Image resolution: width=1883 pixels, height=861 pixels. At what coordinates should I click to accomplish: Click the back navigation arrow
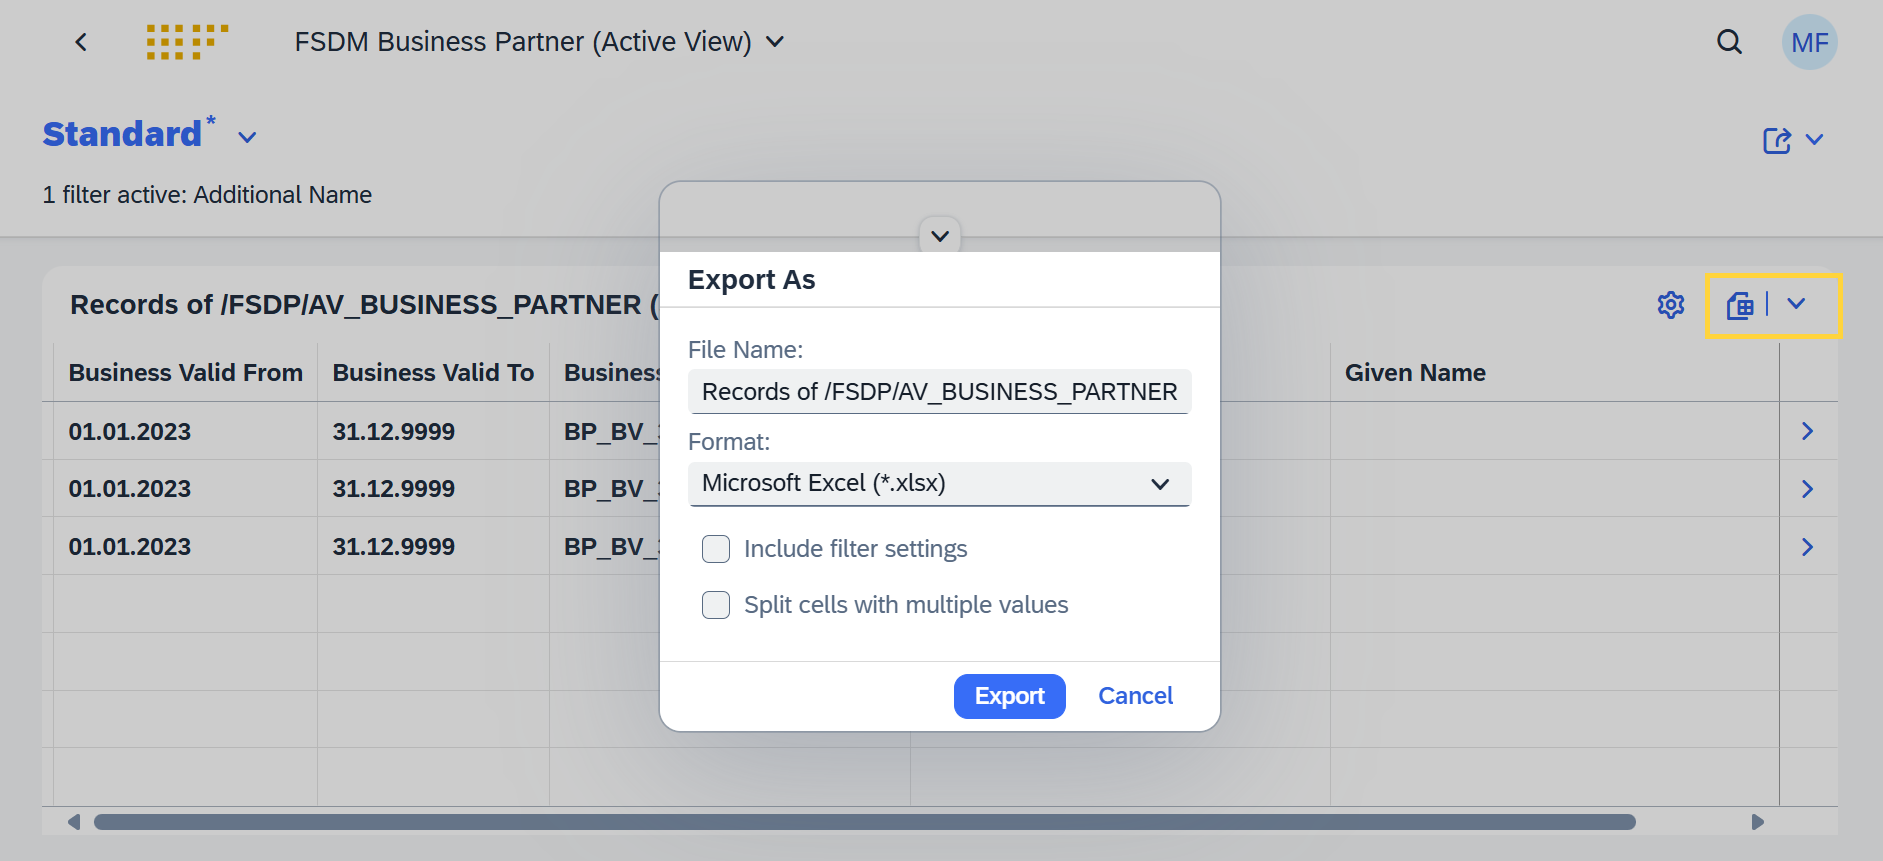[x=81, y=42]
